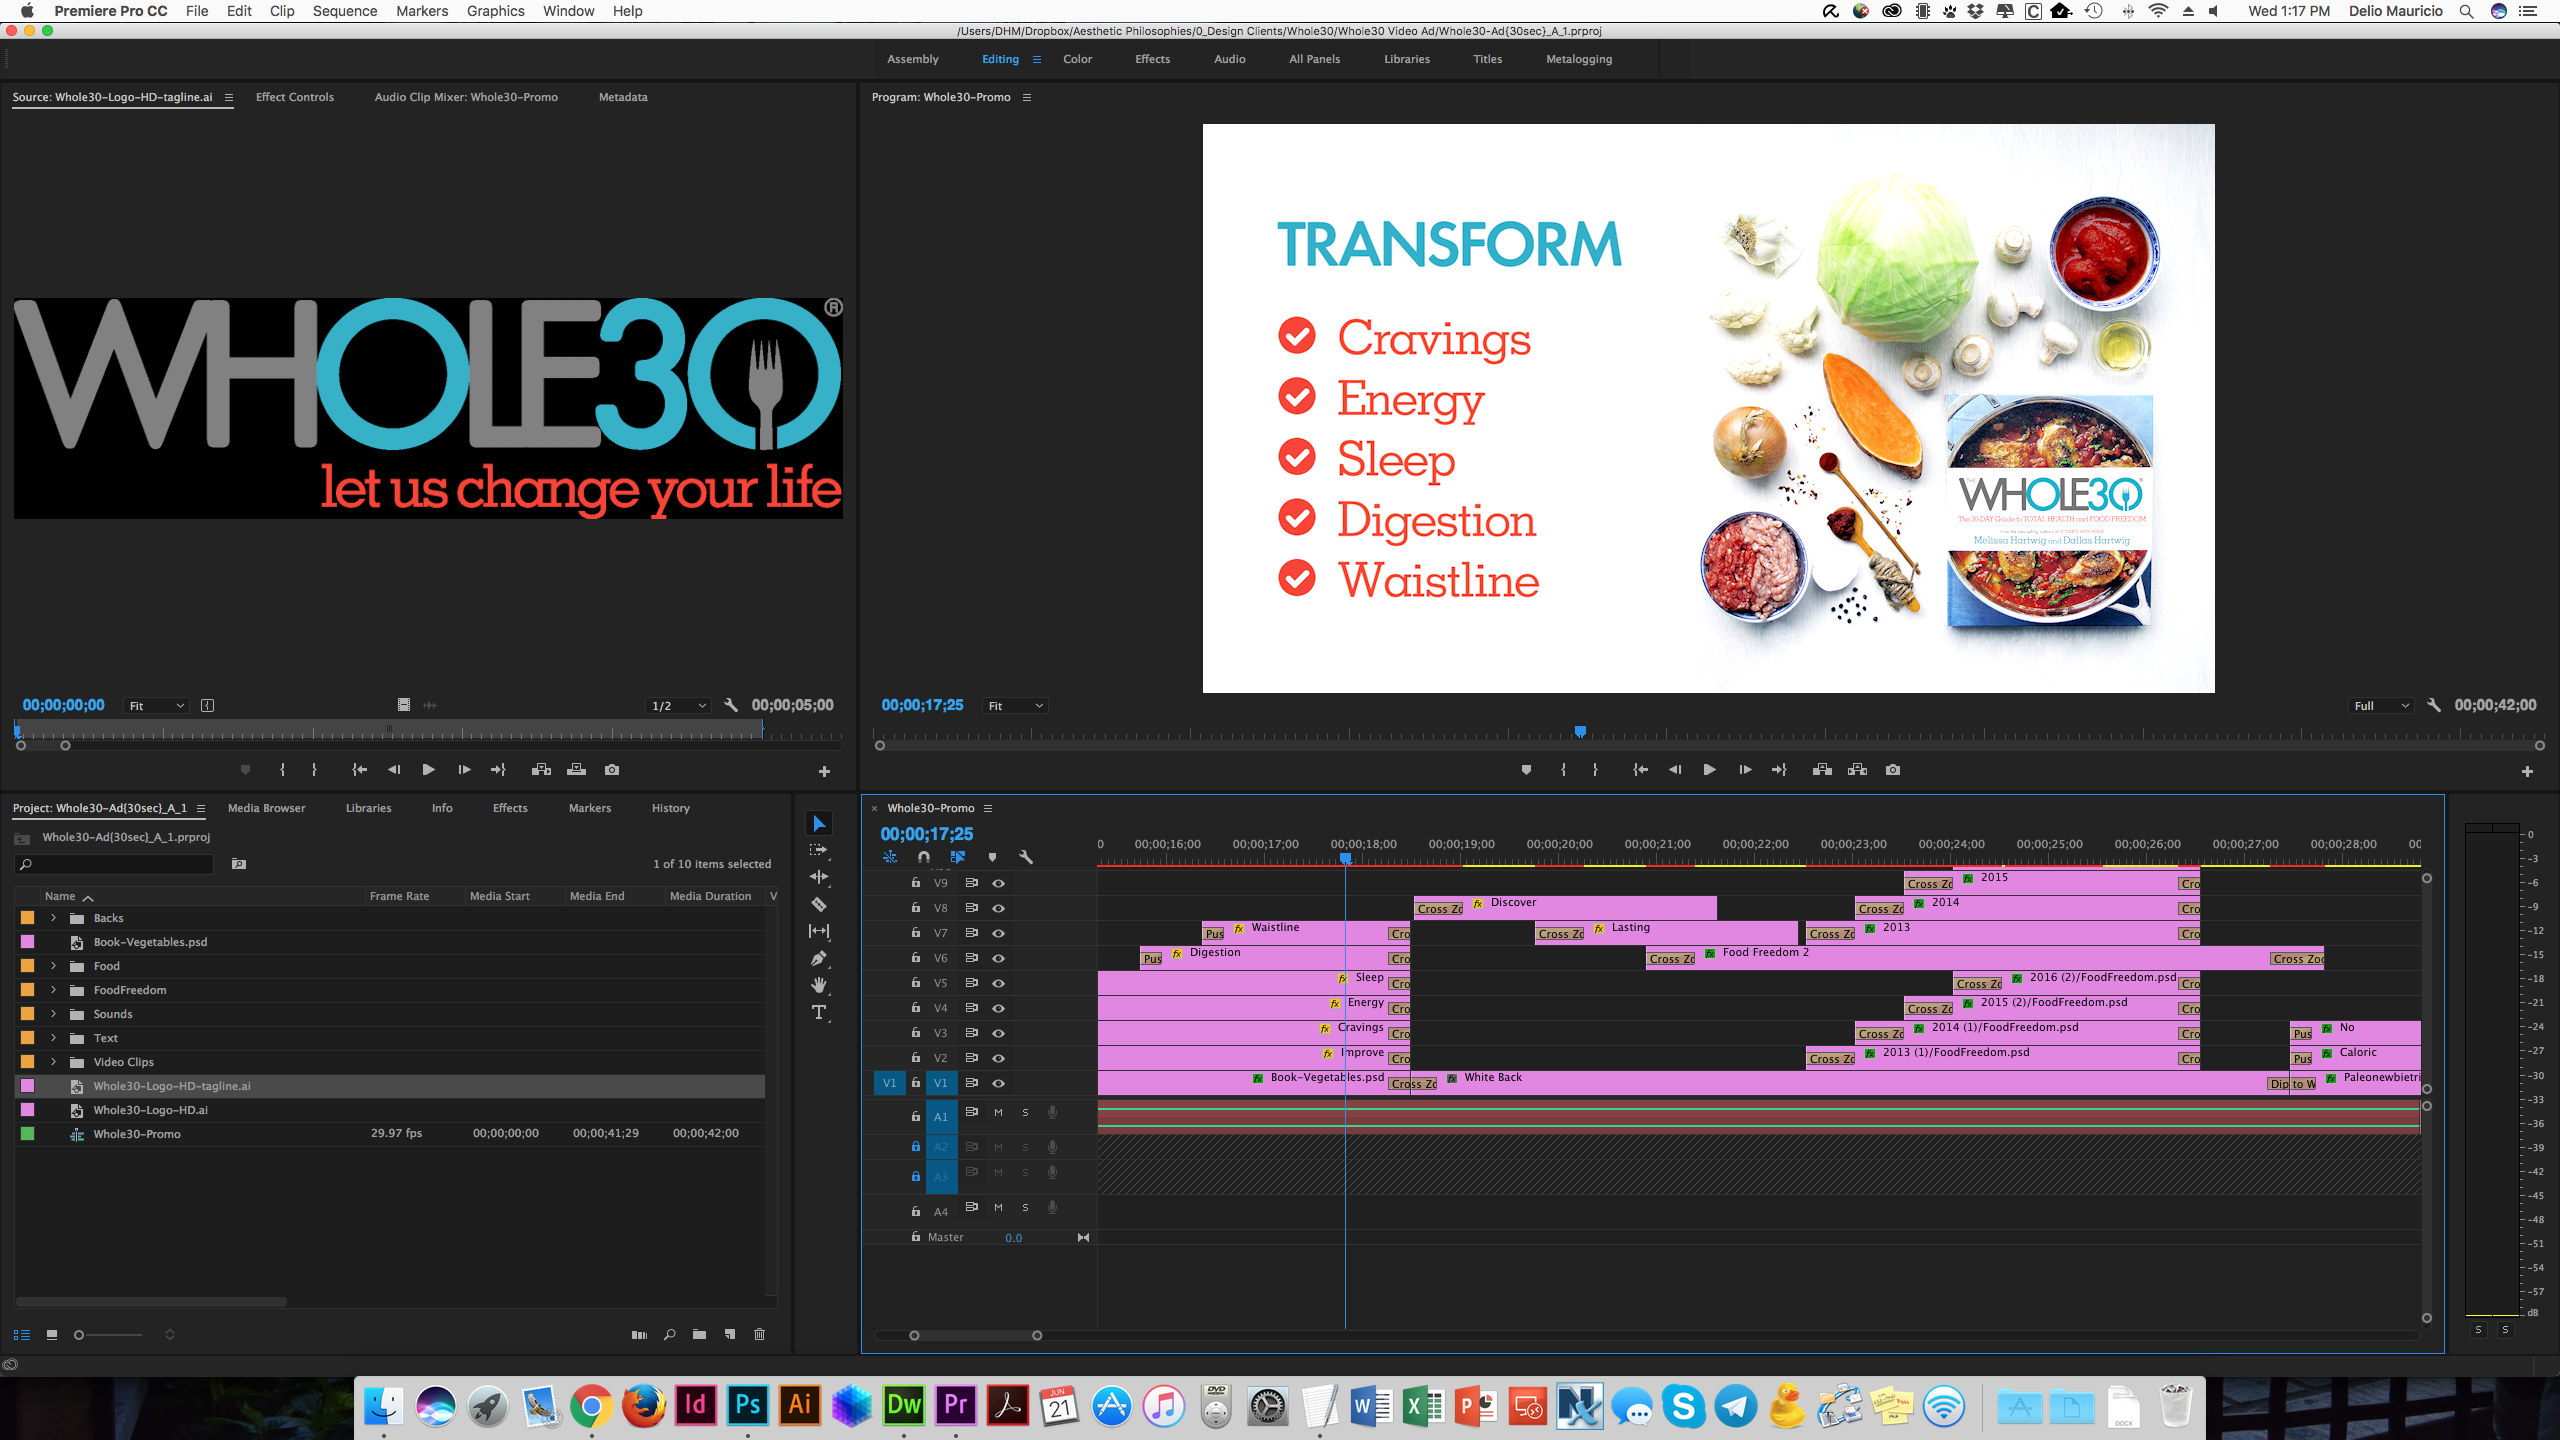Image resolution: width=2560 pixels, height=1440 pixels.
Task: Open timeline display settings wrench
Action: point(1025,857)
